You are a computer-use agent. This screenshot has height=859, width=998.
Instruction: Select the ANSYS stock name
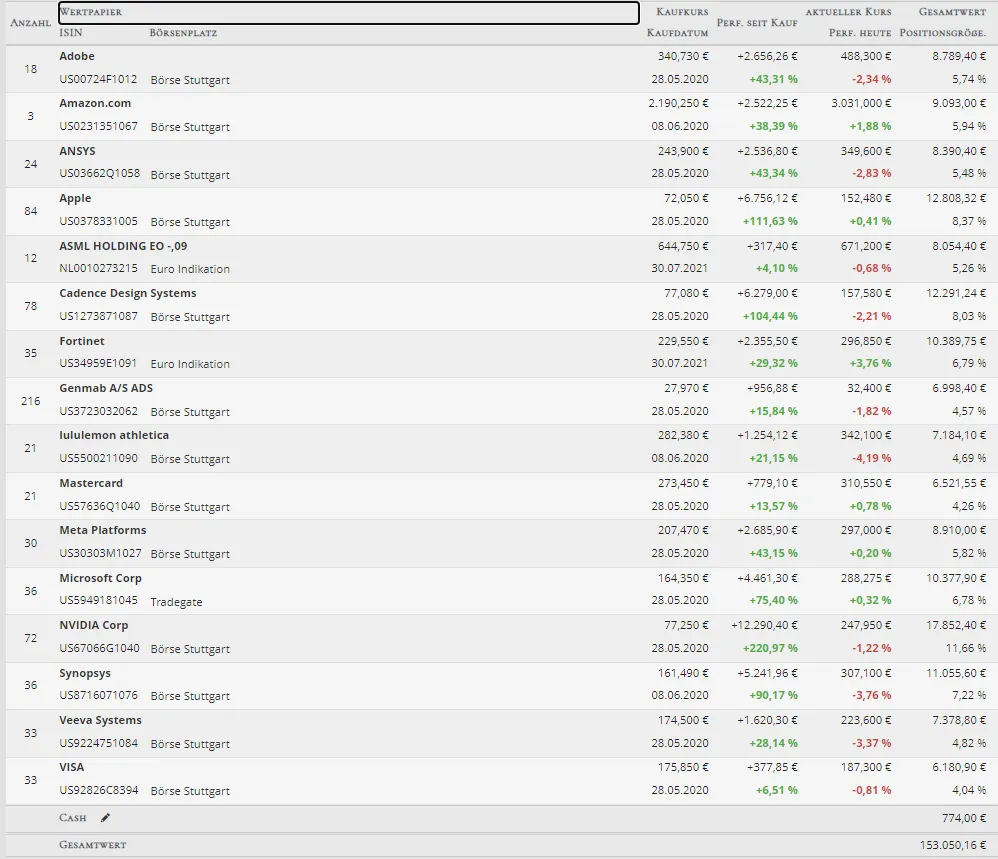click(77, 151)
